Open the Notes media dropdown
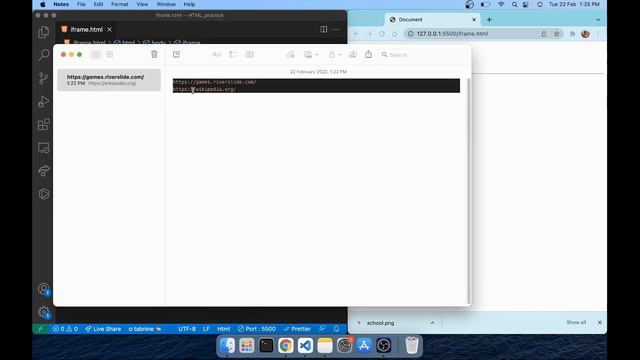Viewport: 640px width, 360px height. click(311, 54)
